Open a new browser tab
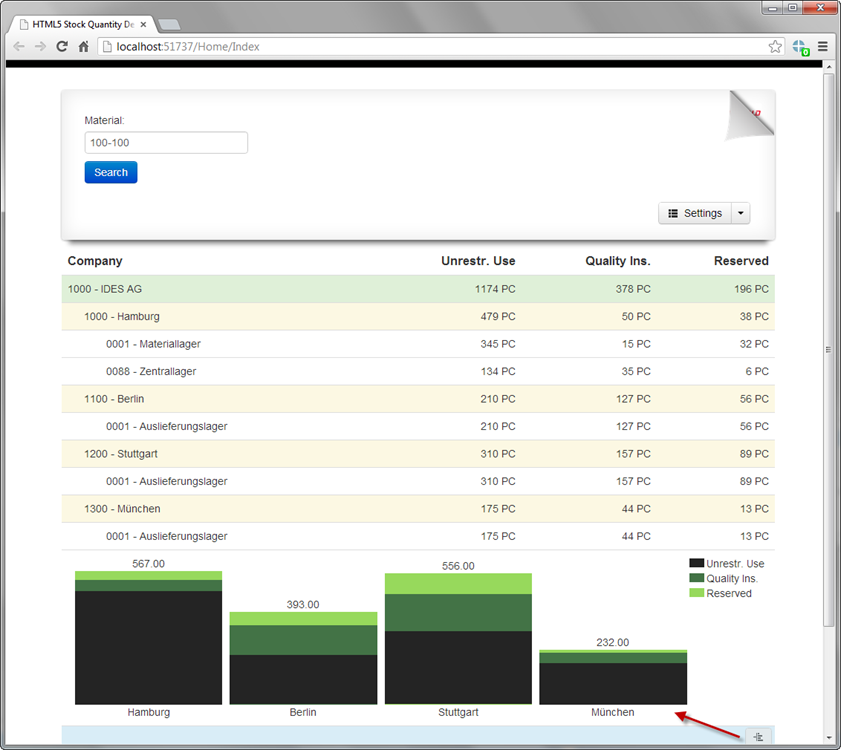The height and width of the screenshot is (750, 841). [x=169, y=24]
